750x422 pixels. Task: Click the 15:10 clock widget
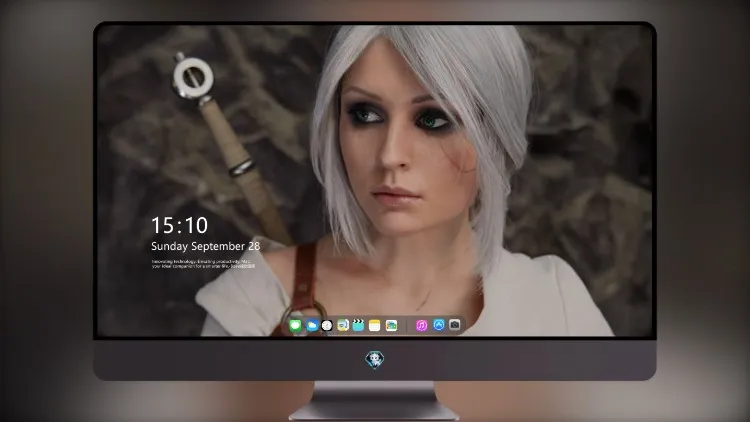click(179, 225)
